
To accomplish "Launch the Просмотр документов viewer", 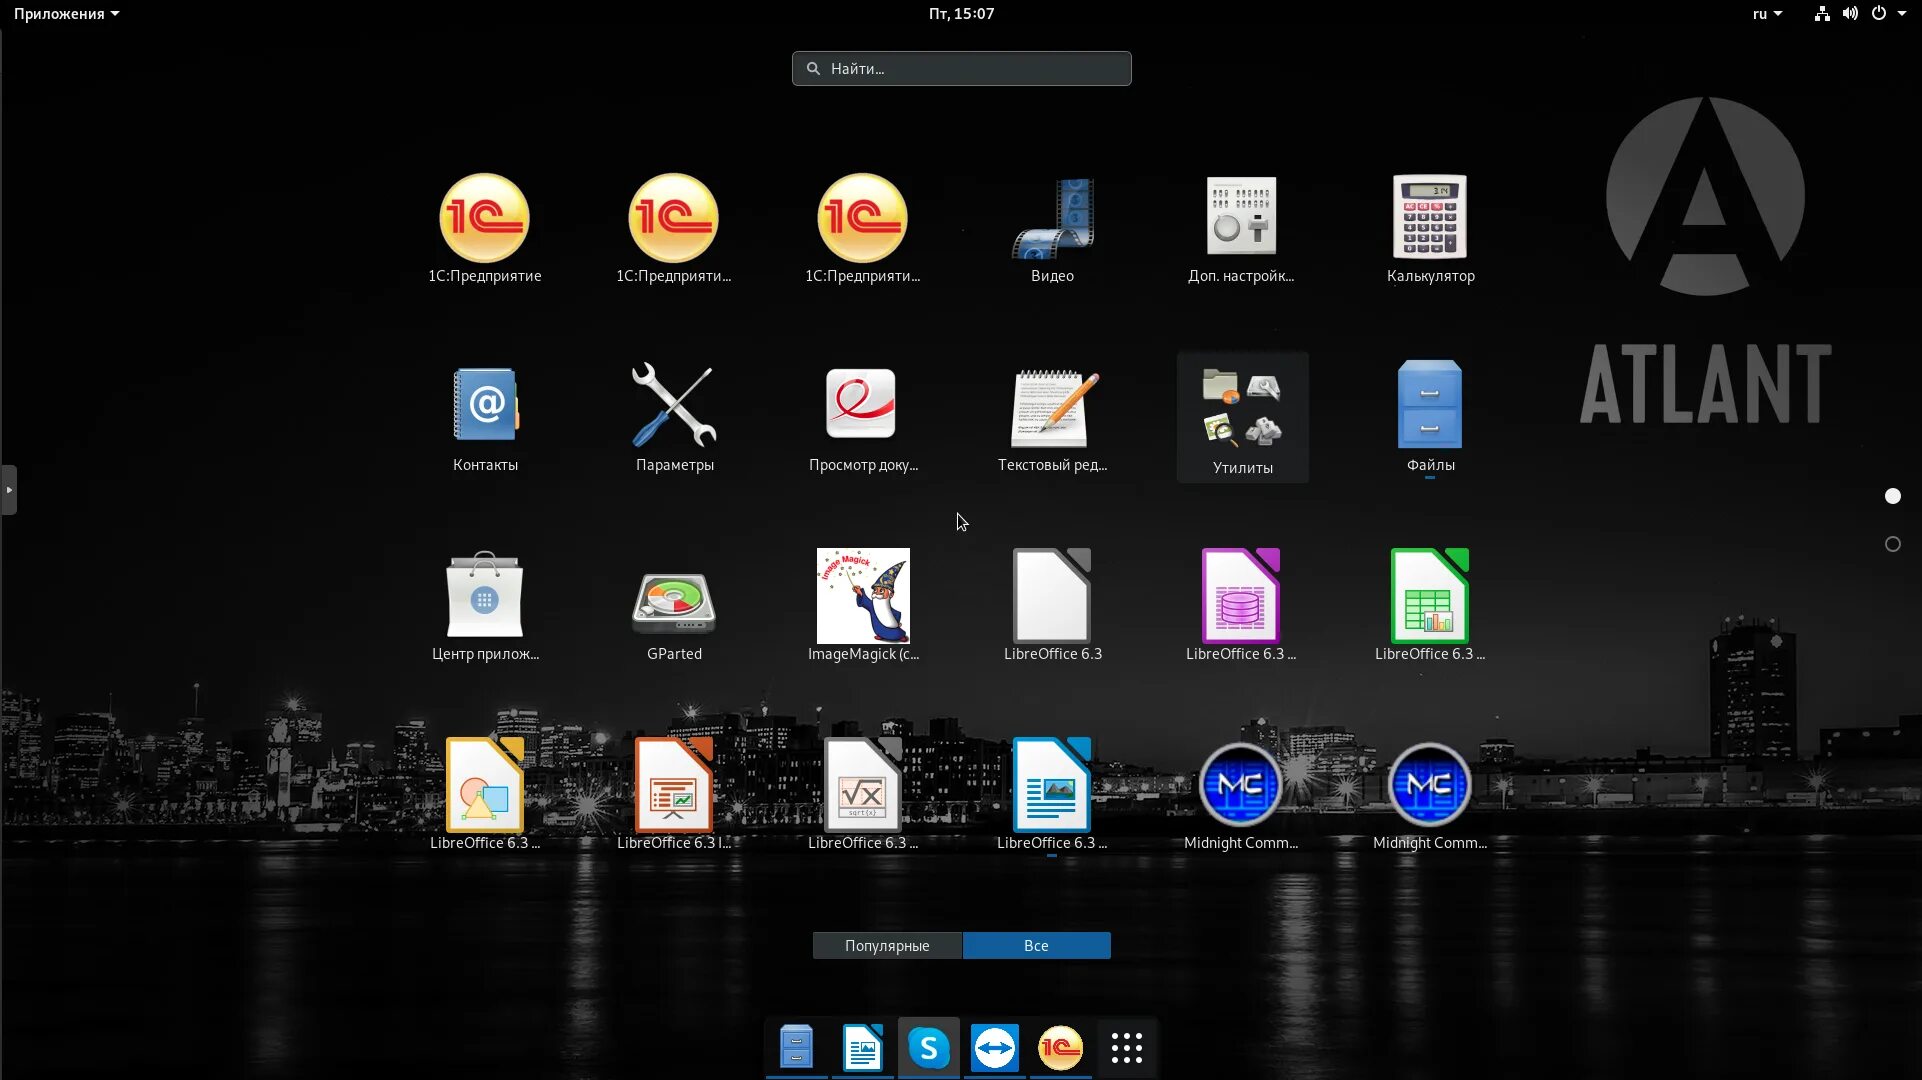I will coord(863,418).
